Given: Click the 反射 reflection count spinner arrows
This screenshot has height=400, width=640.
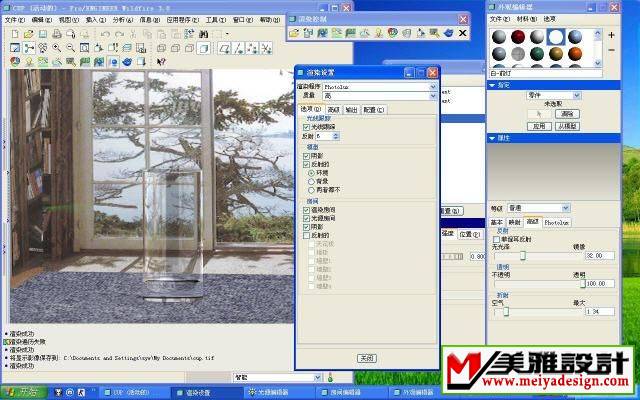Looking at the screenshot, I should point(336,136).
